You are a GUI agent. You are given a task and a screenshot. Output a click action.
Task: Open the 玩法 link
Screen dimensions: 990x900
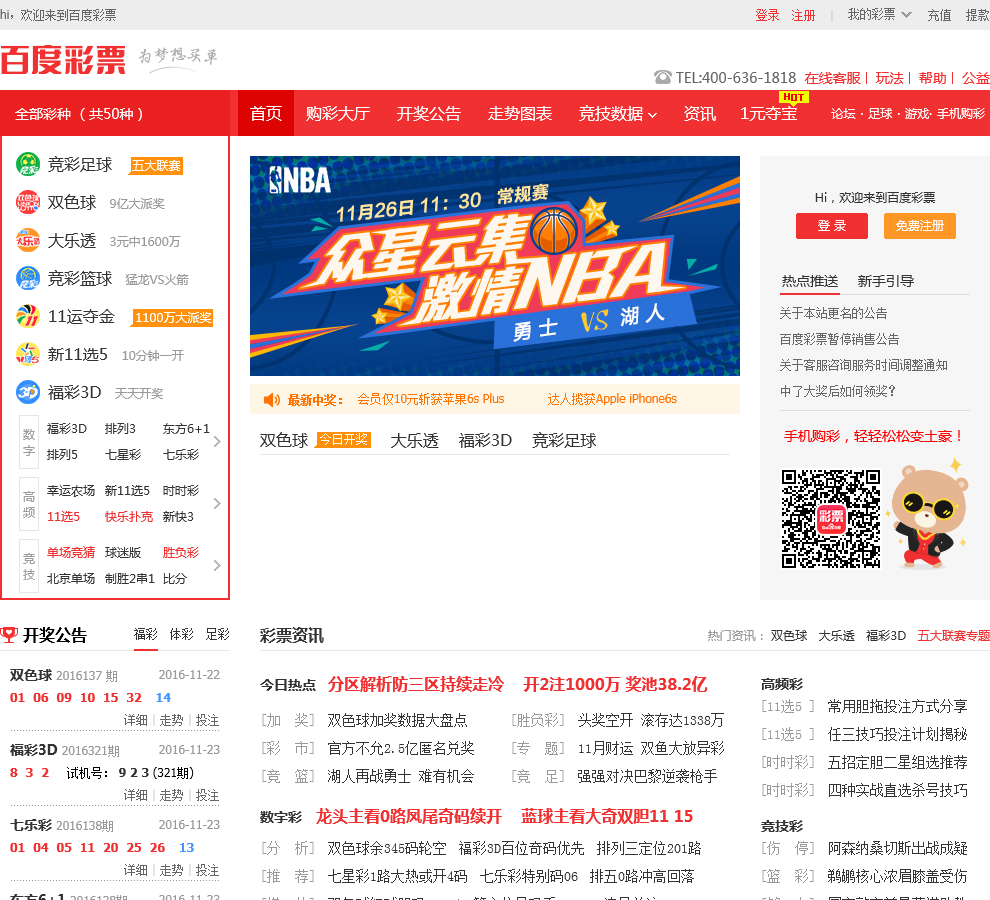coord(890,78)
